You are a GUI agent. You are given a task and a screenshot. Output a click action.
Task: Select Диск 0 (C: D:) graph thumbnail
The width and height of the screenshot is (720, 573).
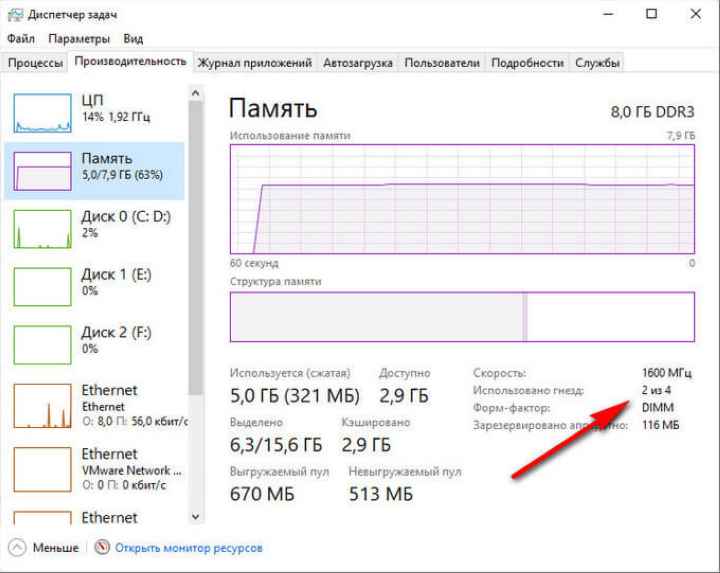(42, 229)
